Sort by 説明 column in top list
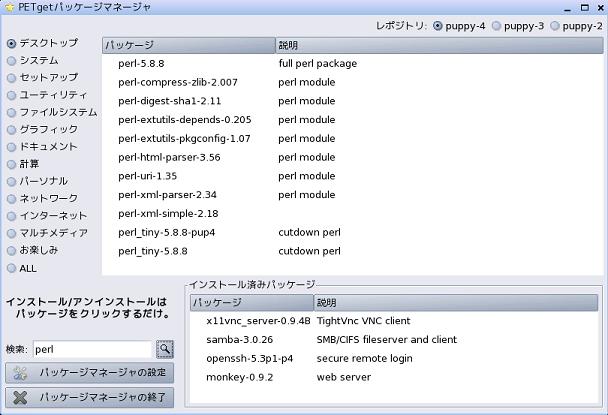Screen dimensions: 608x415 click(439, 45)
